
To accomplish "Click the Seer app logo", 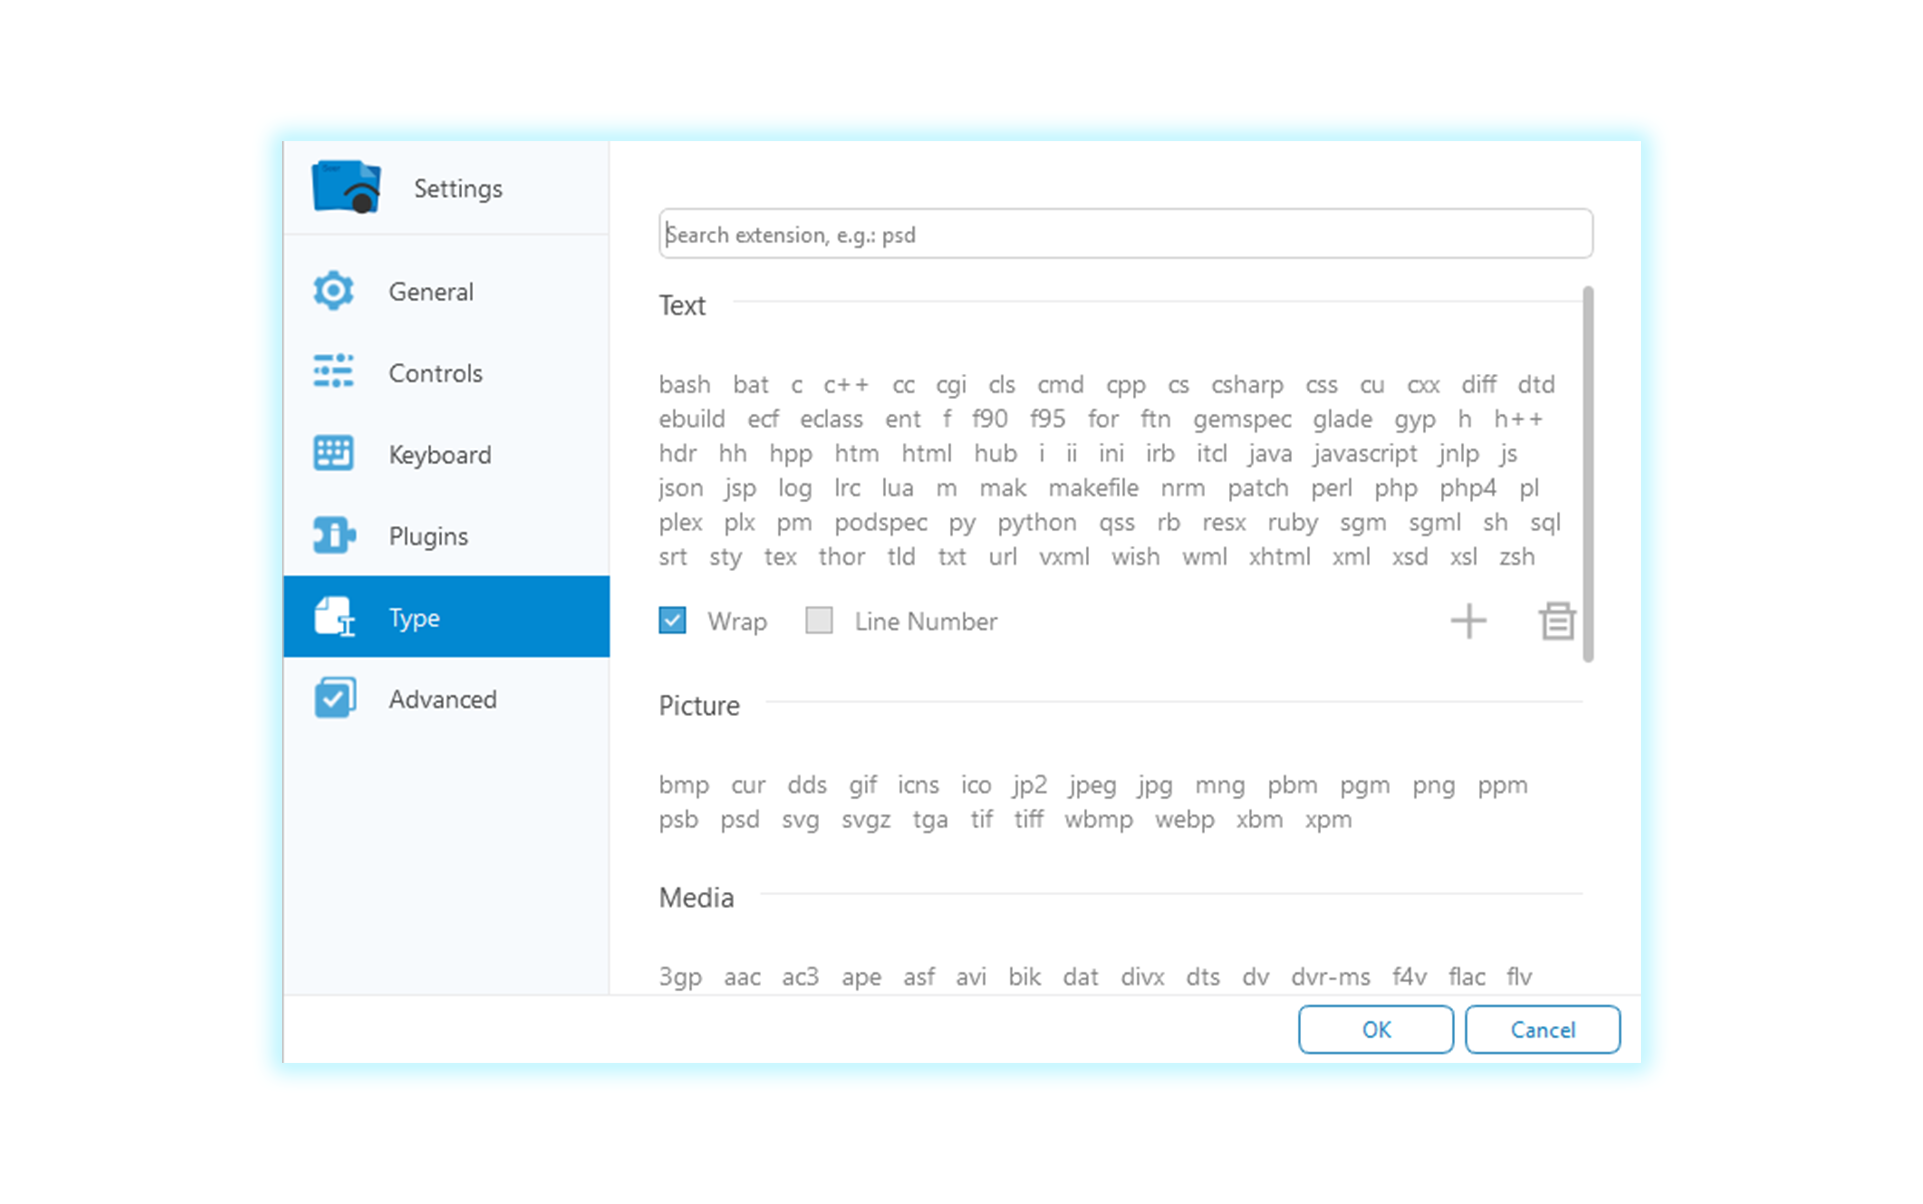I will point(346,187).
